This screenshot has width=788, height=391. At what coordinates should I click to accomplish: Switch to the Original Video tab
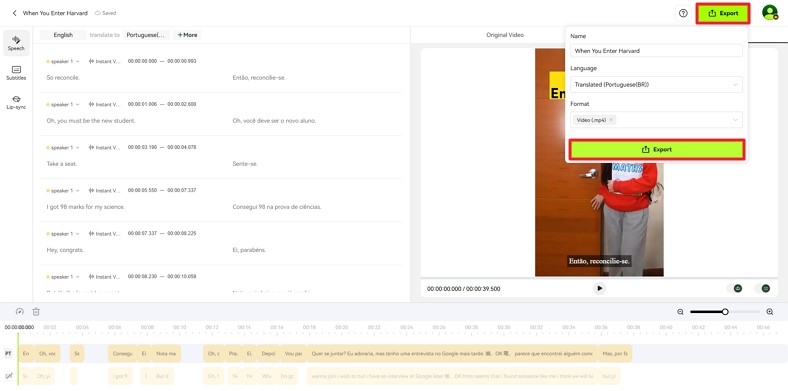(x=505, y=35)
